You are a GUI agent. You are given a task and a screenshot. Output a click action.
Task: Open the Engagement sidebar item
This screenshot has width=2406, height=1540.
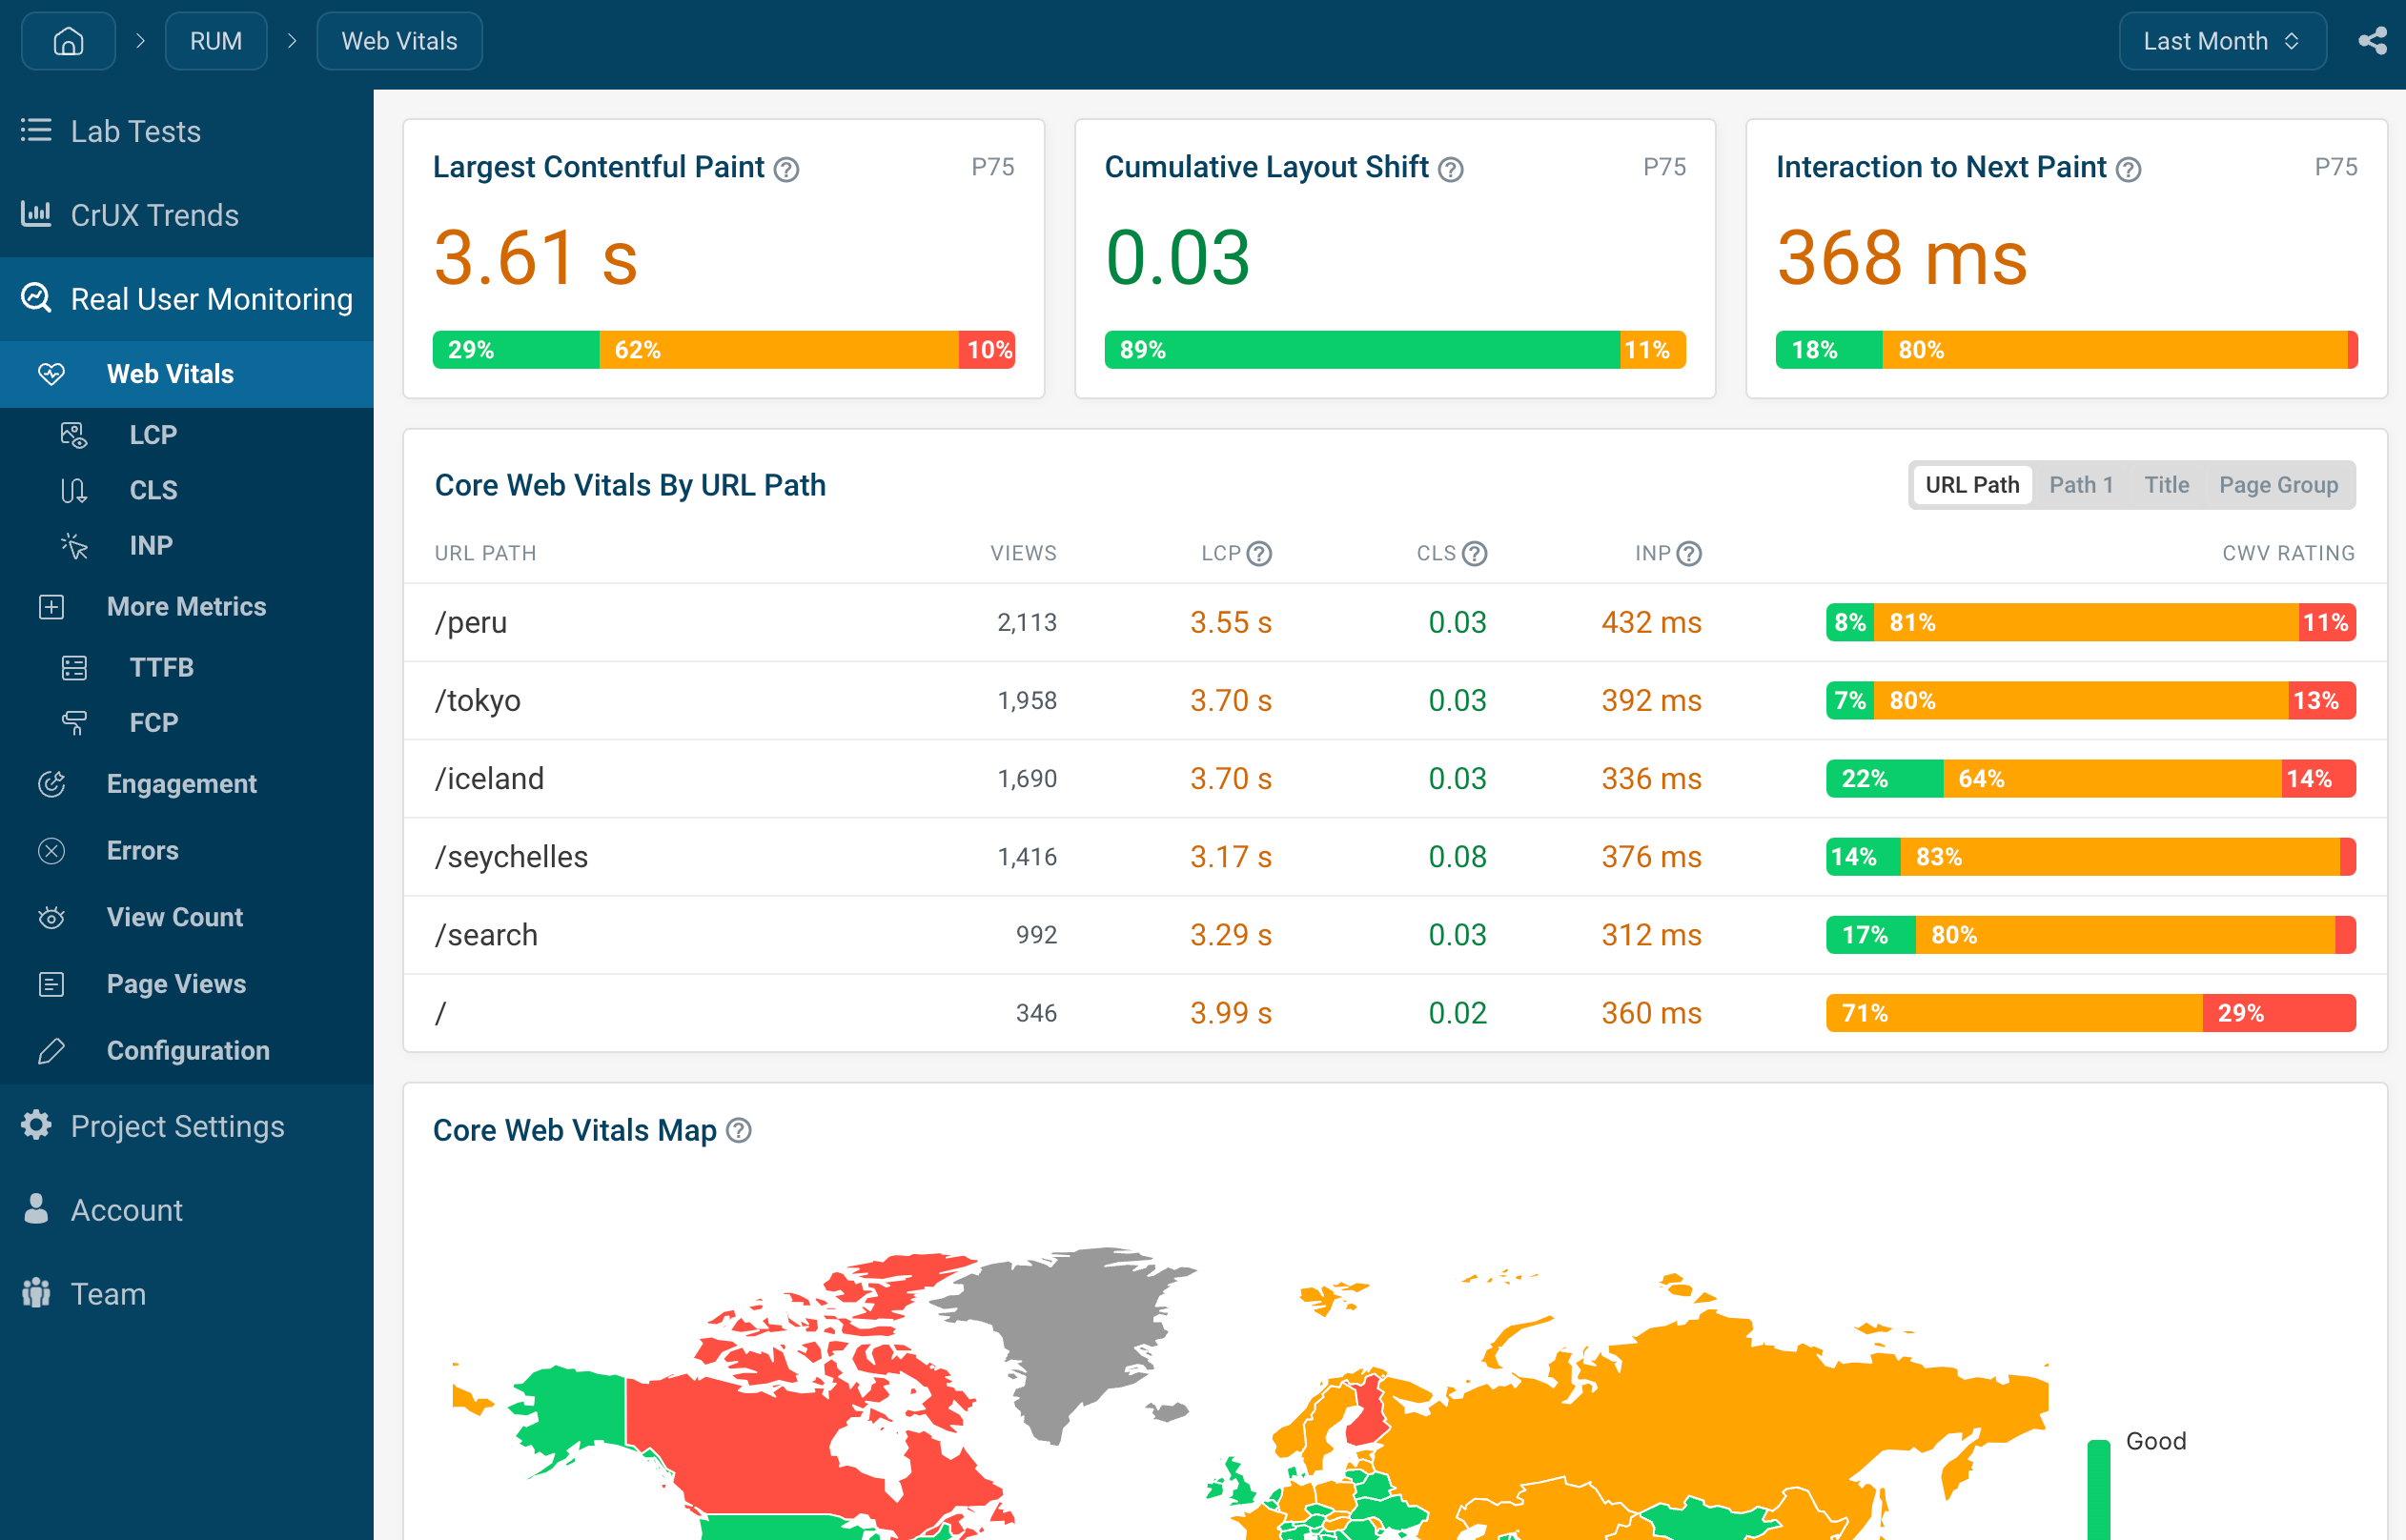[x=187, y=783]
